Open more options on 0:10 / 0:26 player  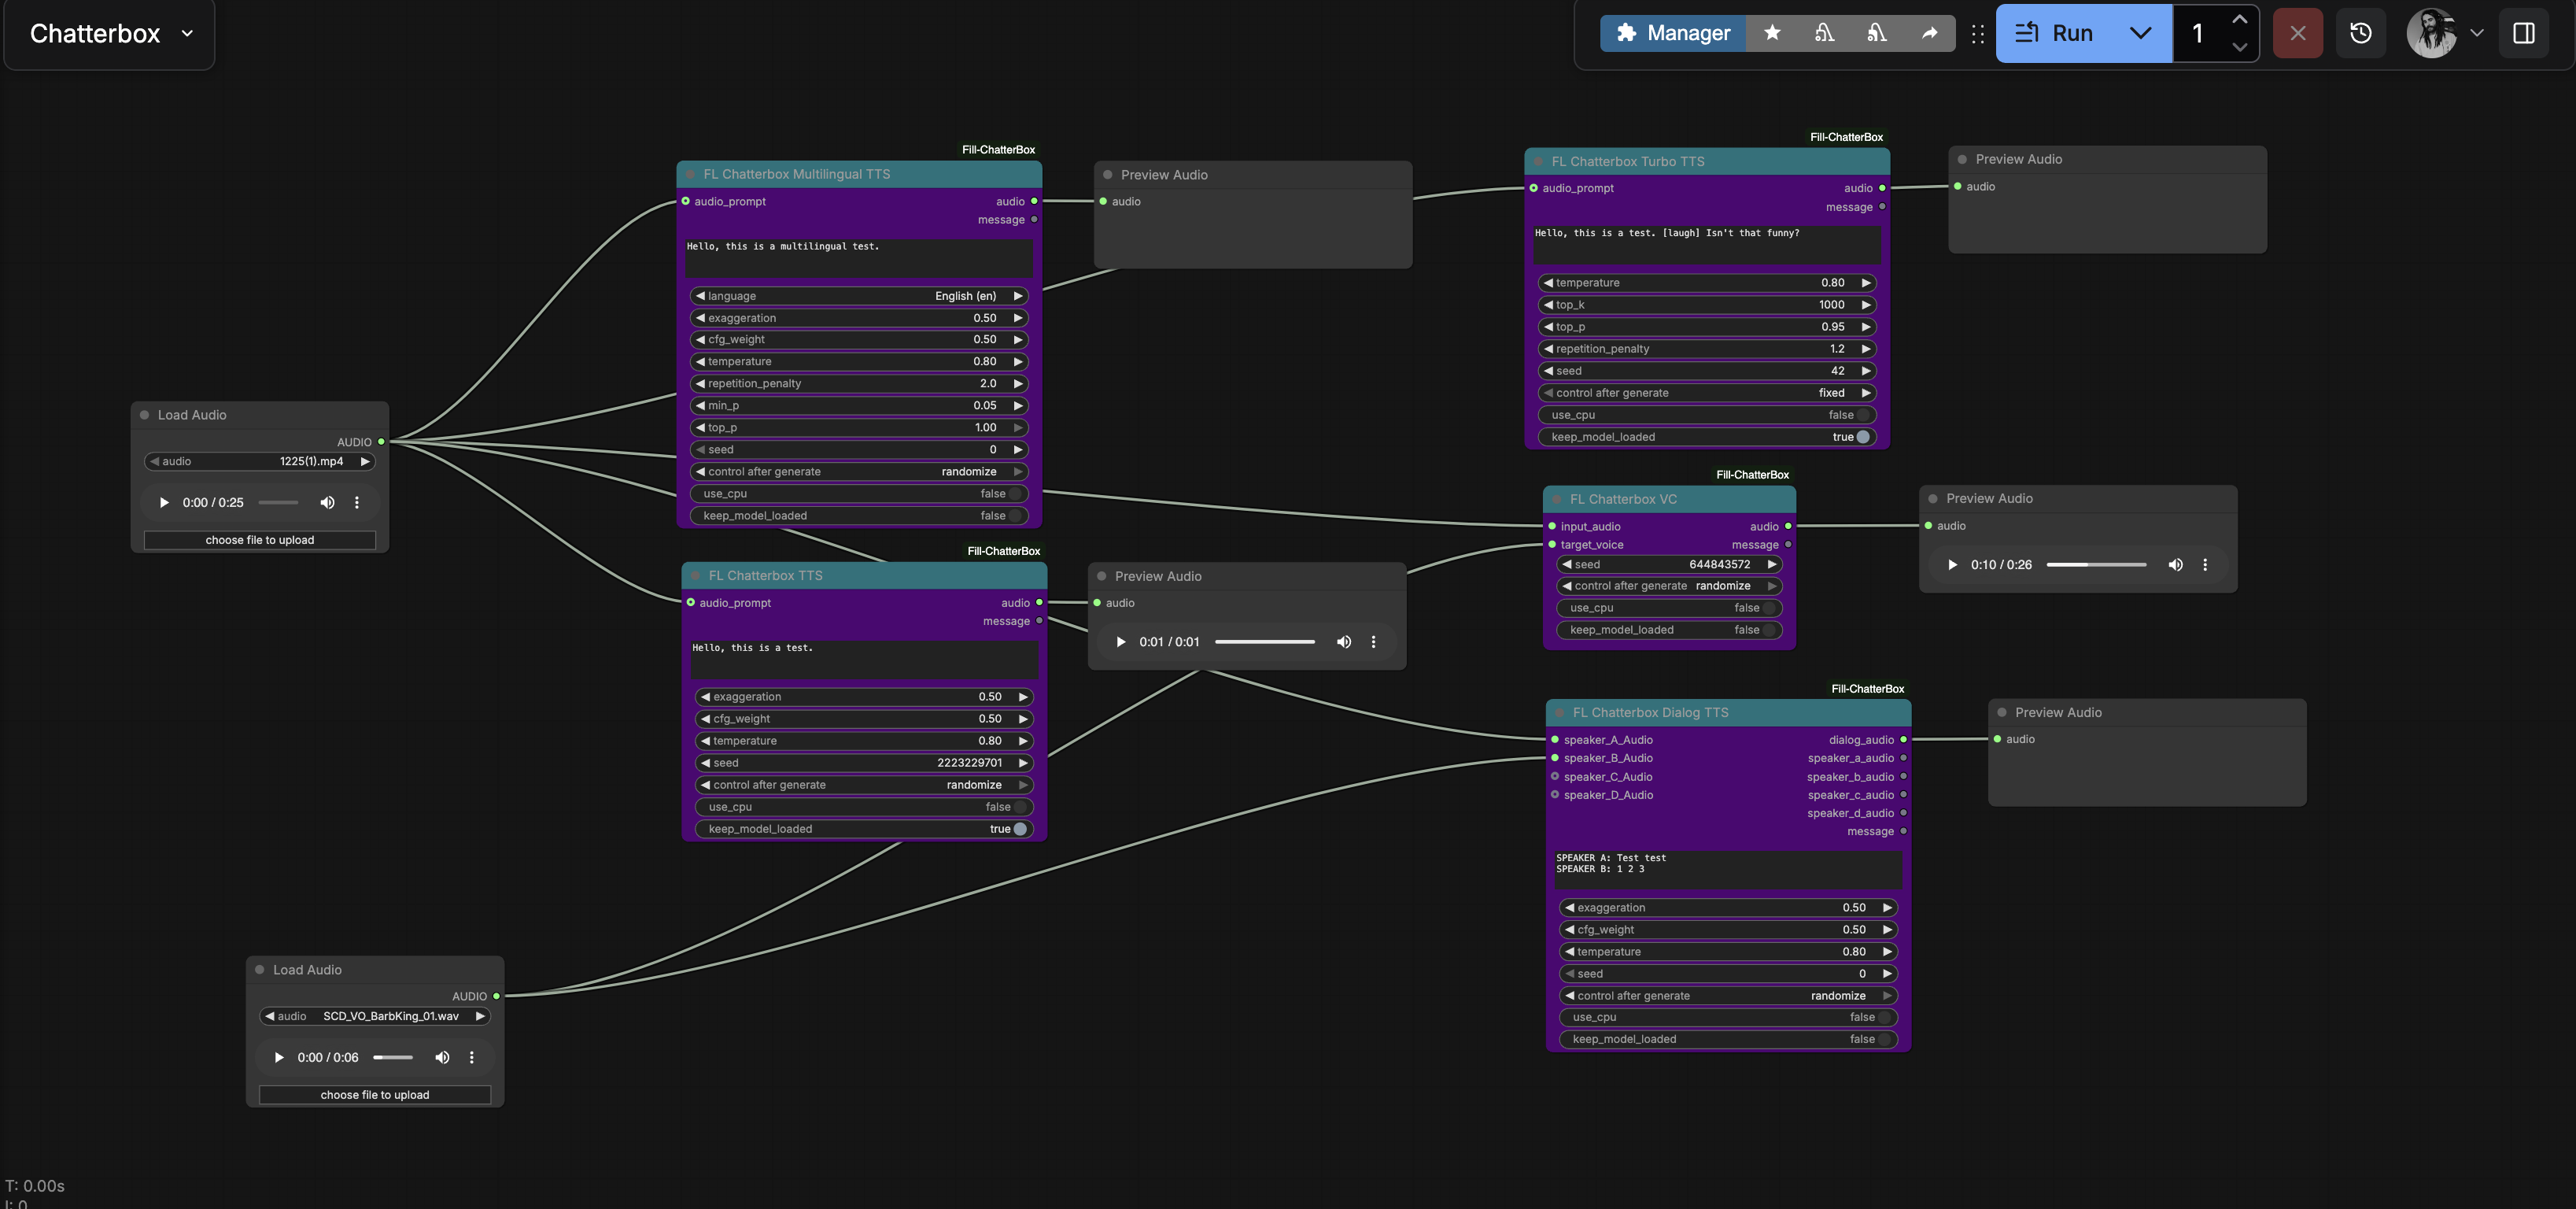(x=2205, y=565)
